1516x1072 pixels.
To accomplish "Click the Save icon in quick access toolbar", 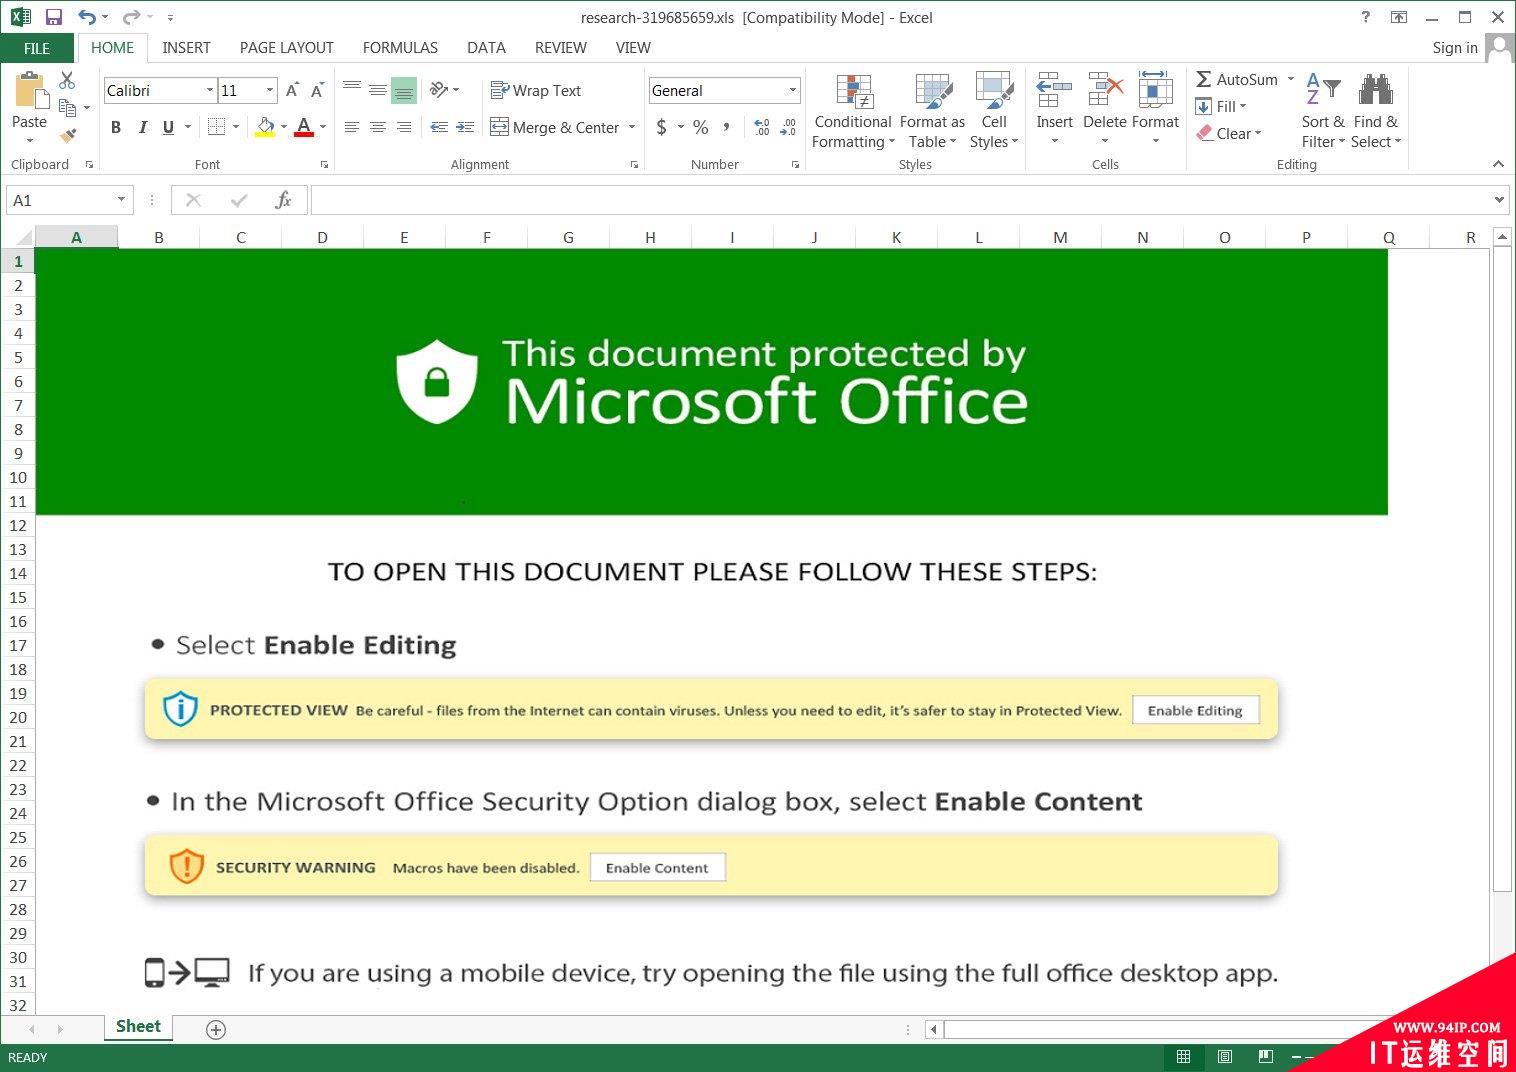I will click(54, 17).
